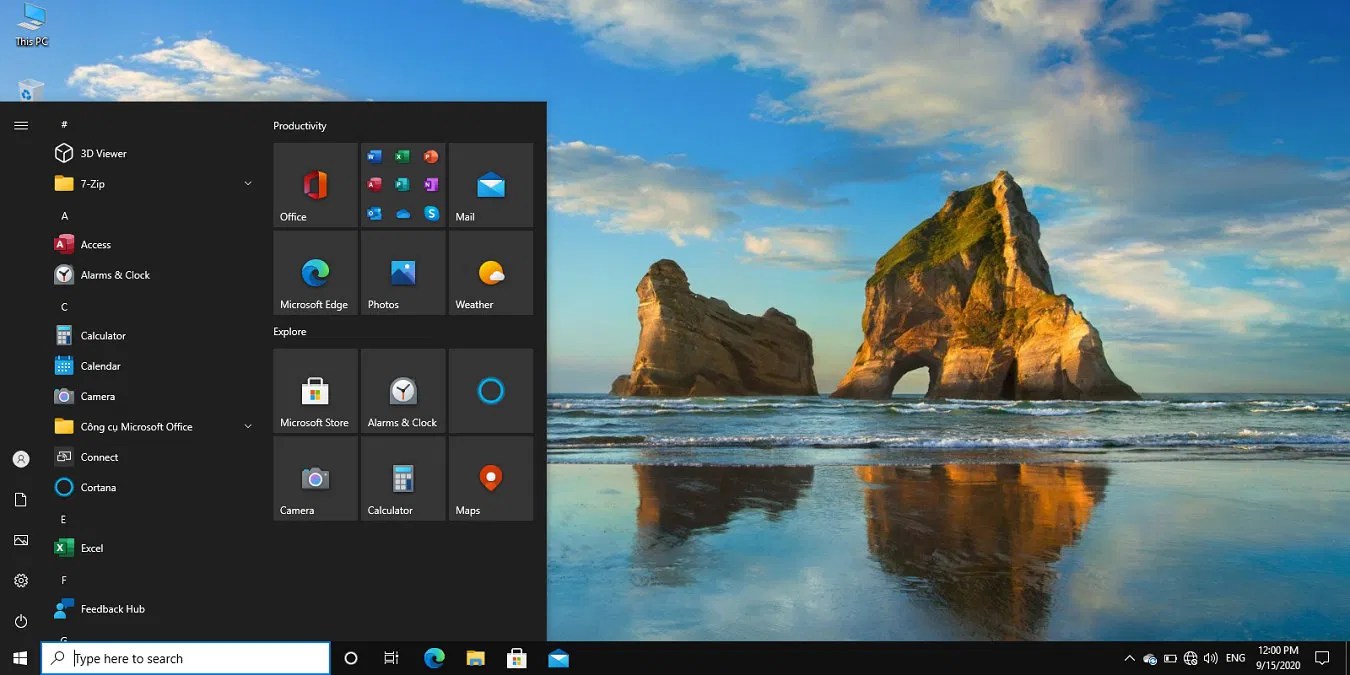Launch the Mail tile in Start menu

point(491,185)
